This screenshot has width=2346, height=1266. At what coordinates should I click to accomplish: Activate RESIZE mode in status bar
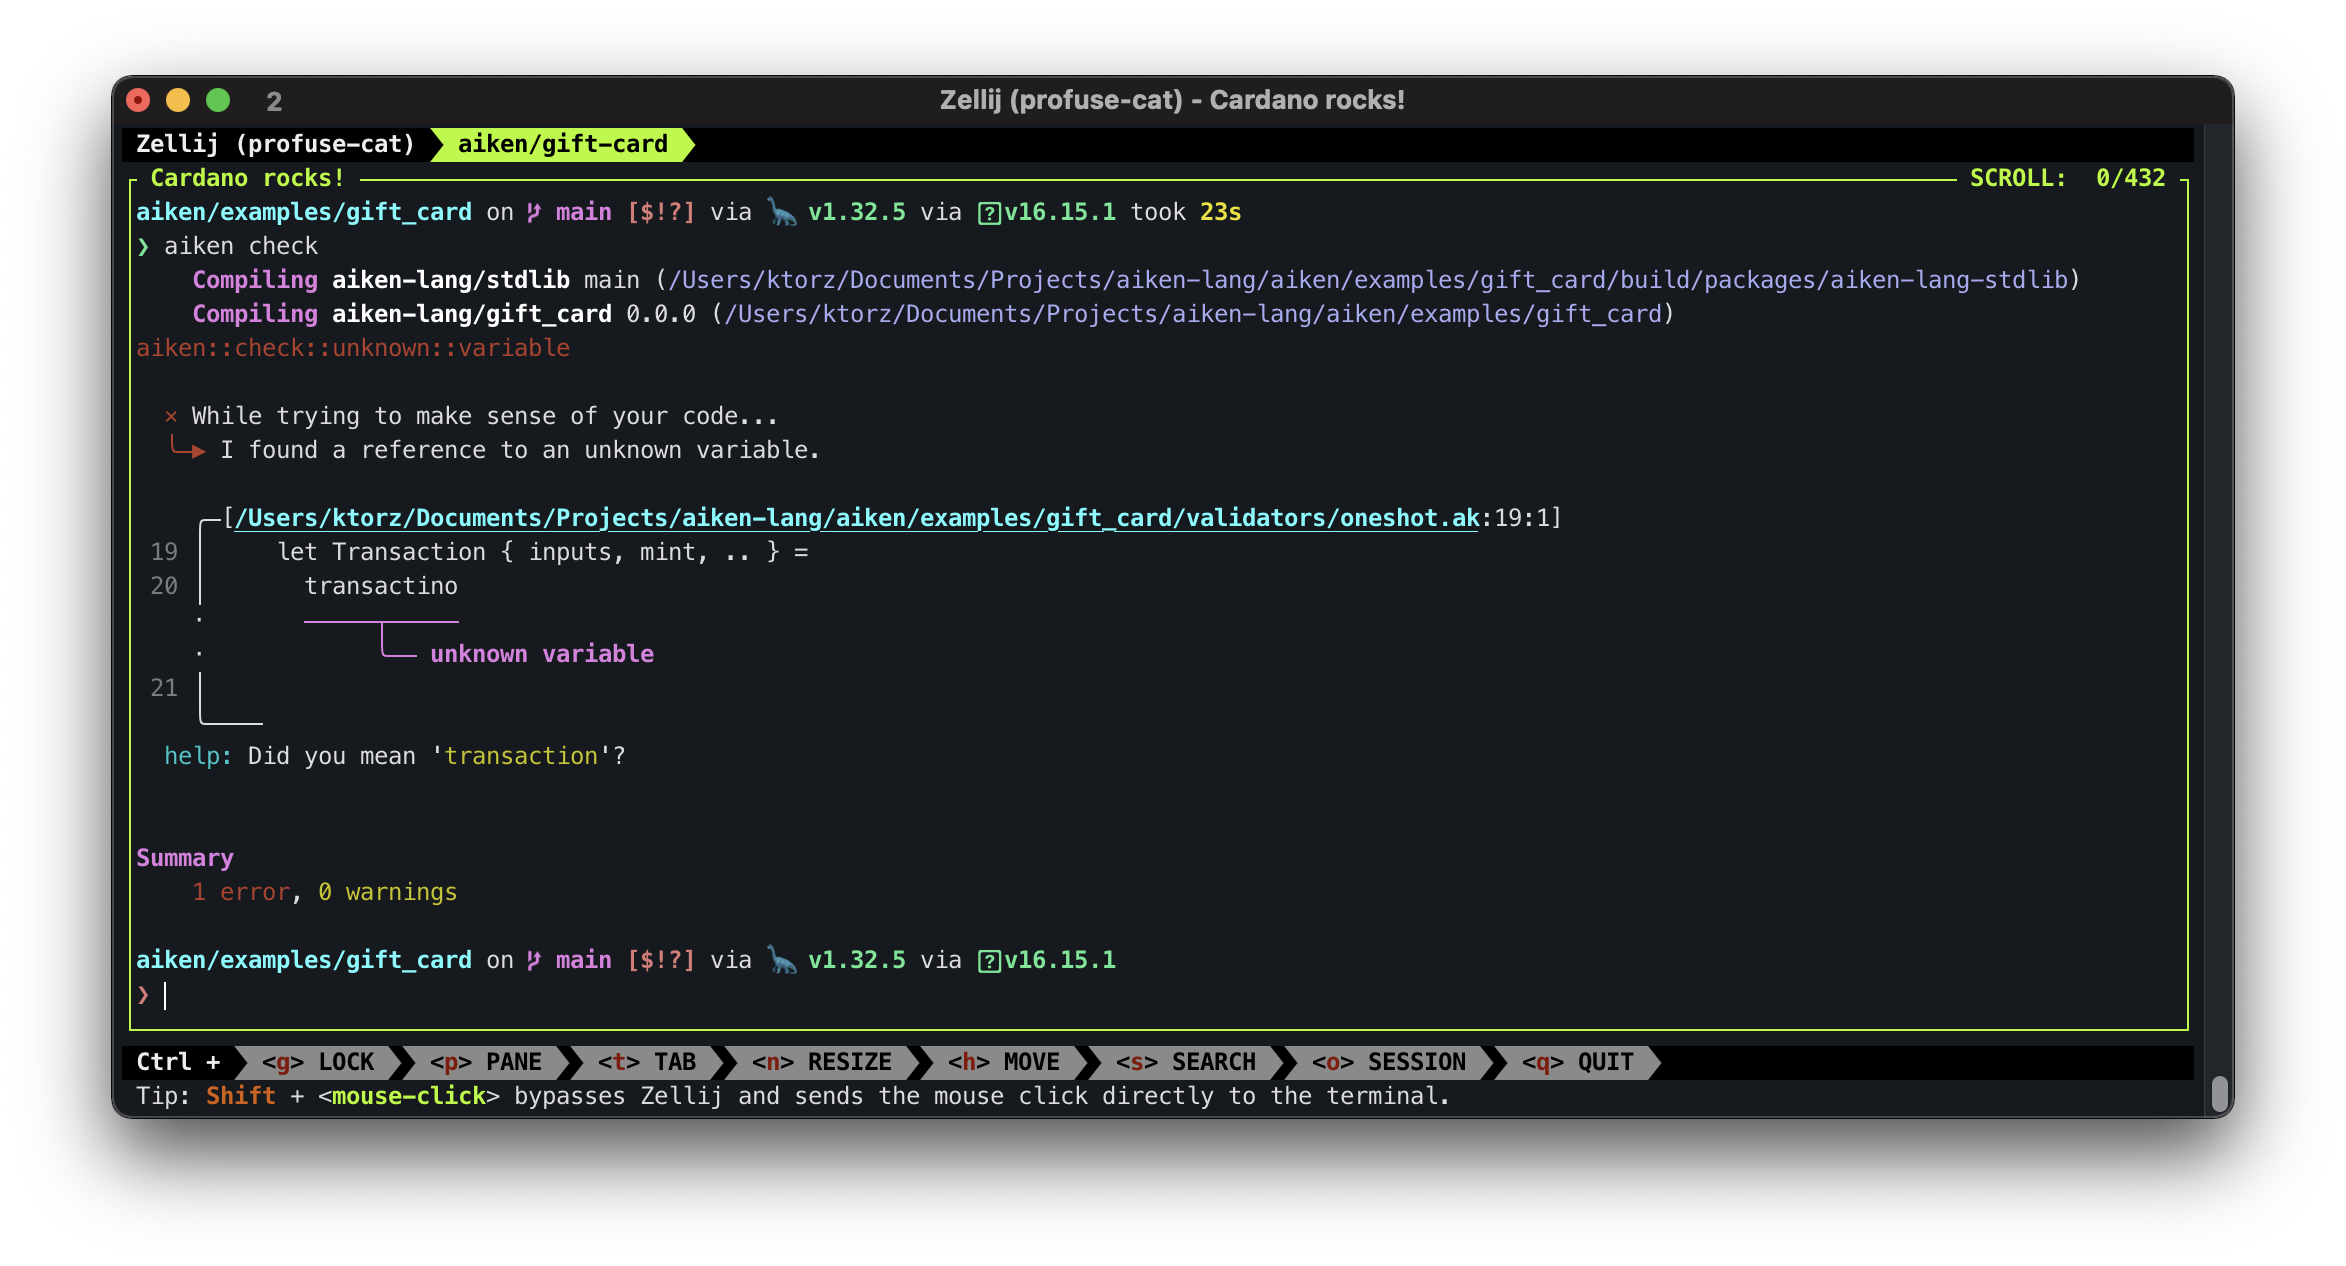[822, 1062]
